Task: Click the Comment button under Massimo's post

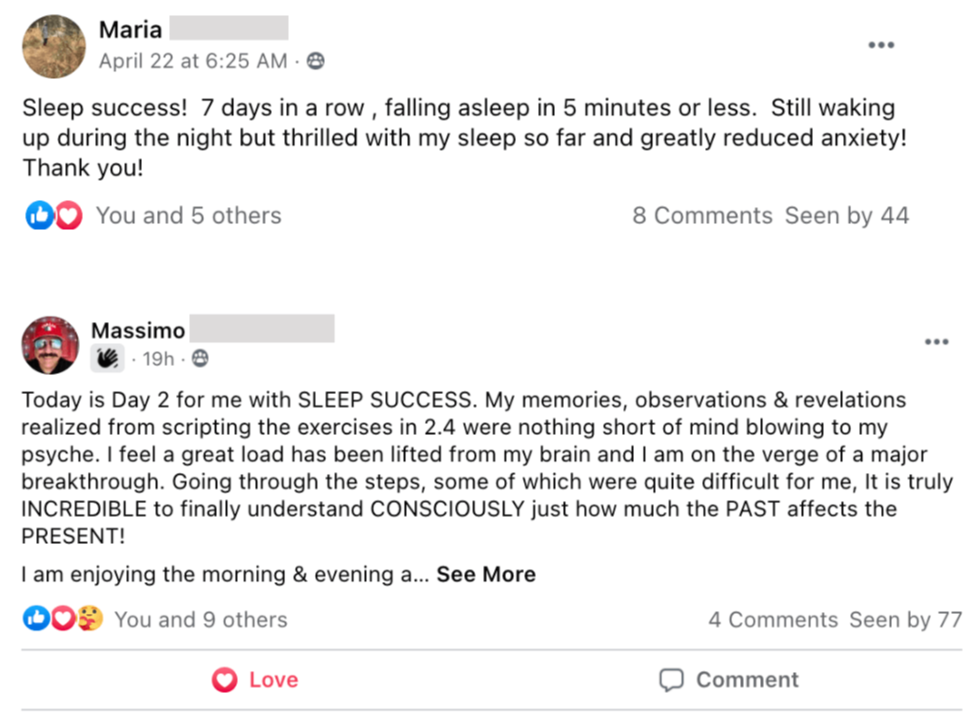Action: (x=729, y=680)
